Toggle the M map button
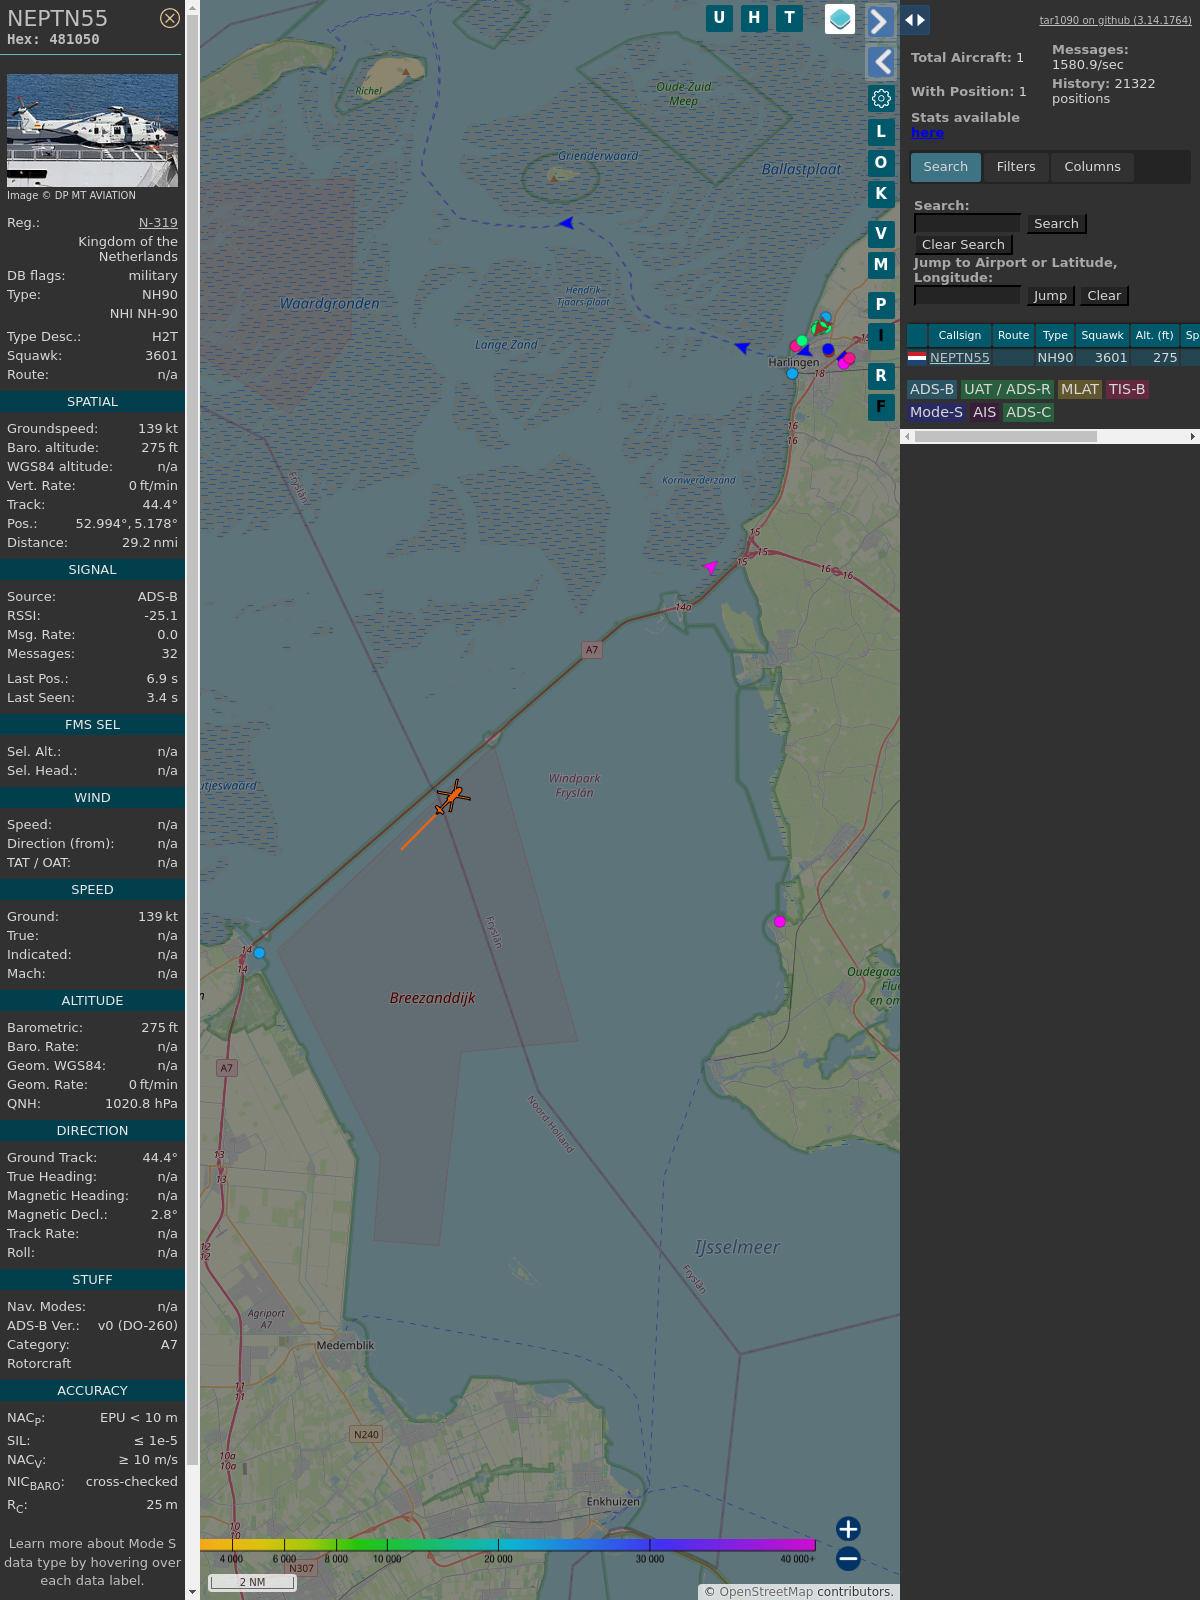 coord(881,265)
